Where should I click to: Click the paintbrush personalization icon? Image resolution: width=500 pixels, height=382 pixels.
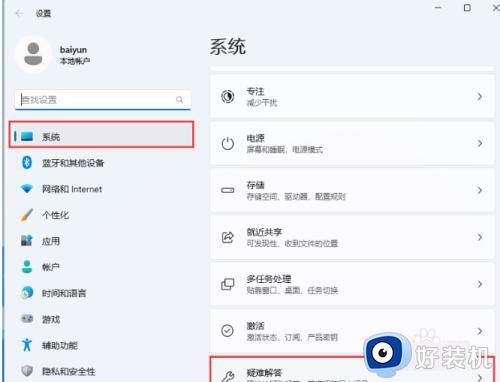pos(27,215)
